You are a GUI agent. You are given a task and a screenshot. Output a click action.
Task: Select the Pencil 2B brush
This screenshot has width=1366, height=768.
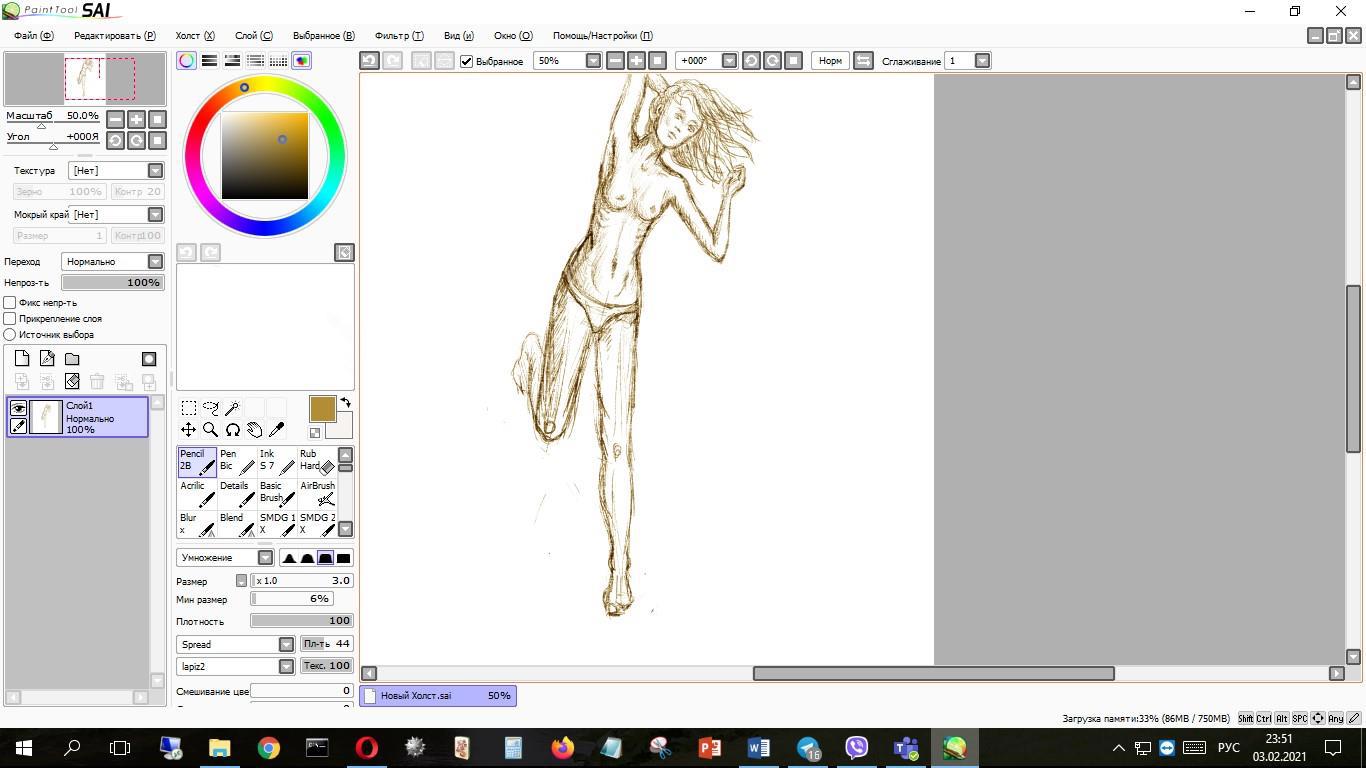[197, 461]
